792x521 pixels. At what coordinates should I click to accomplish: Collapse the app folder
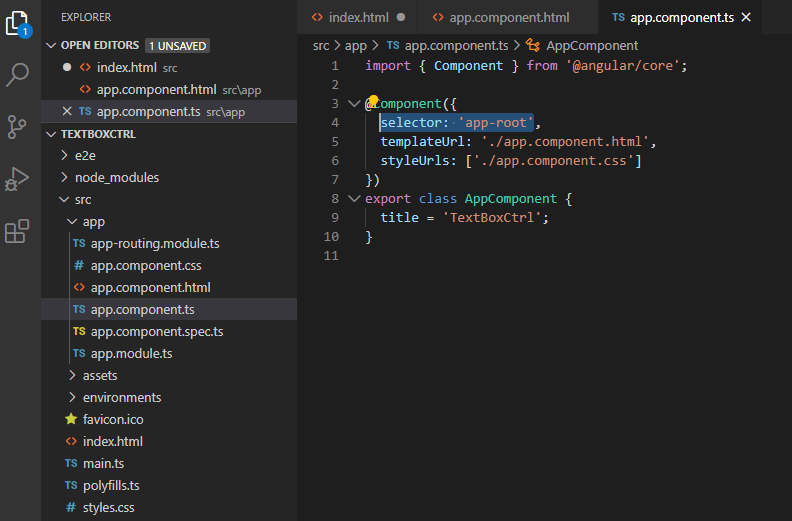coord(72,221)
